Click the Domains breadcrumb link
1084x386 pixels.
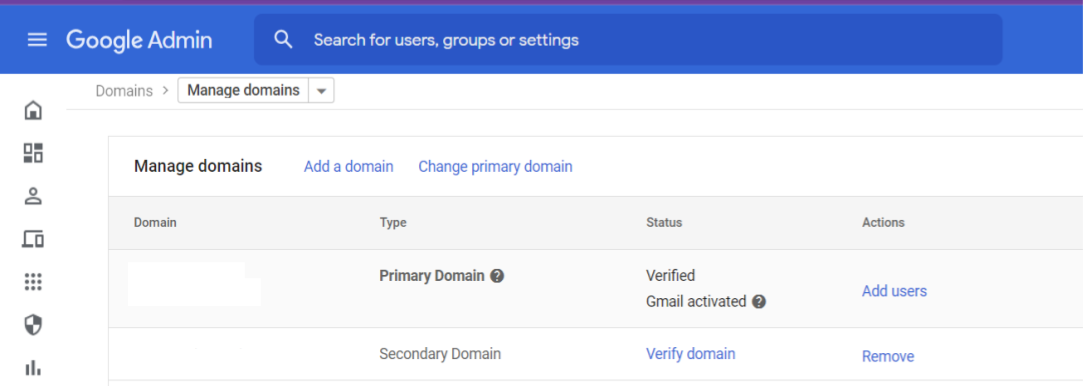(124, 91)
